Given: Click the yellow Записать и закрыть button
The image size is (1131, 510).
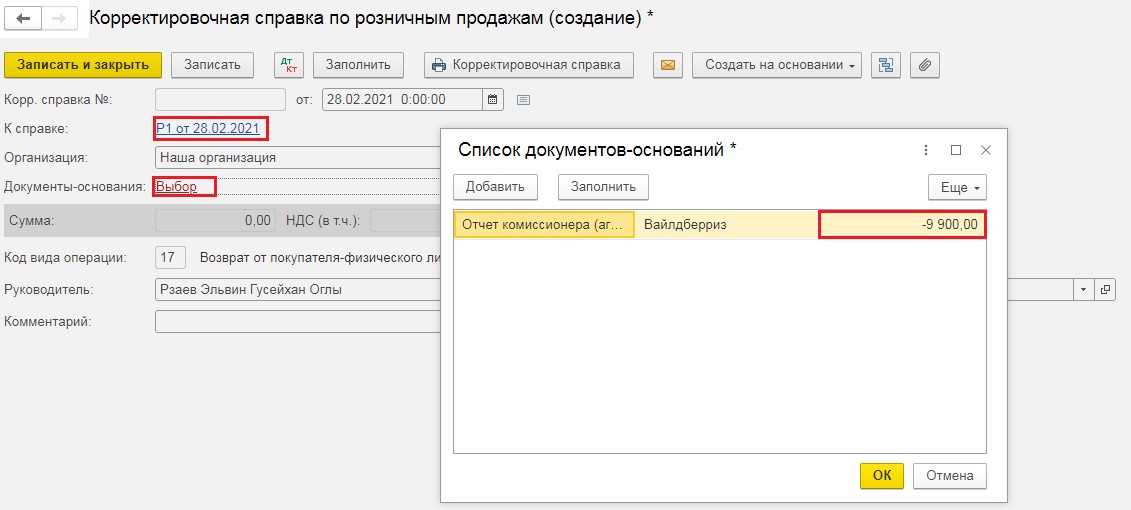Looking at the screenshot, I should tap(83, 65).
